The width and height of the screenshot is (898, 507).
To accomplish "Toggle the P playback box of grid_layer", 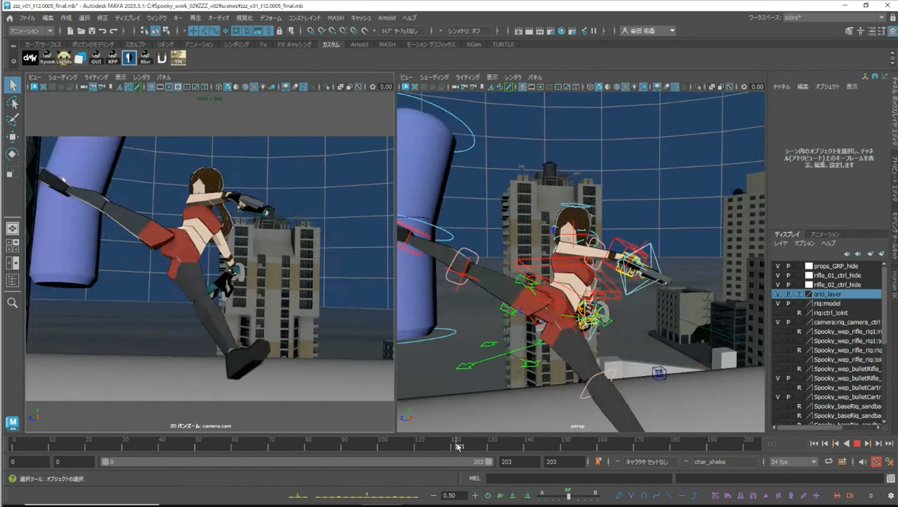I will click(788, 294).
